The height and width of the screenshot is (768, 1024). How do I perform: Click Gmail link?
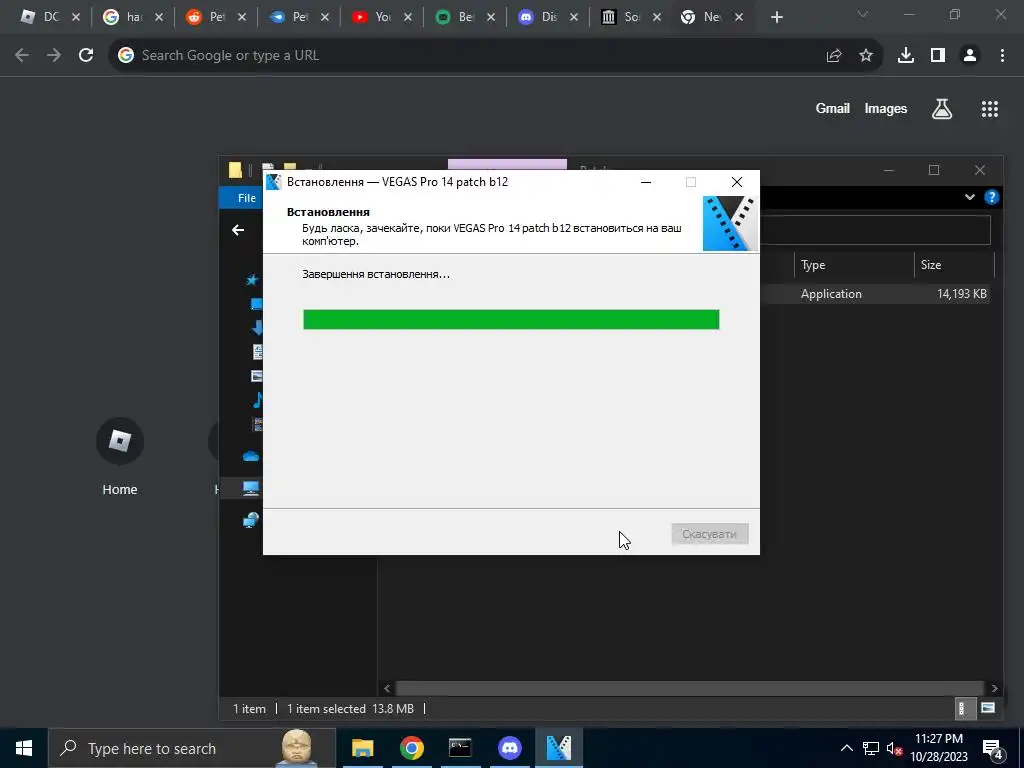(x=833, y=108)
